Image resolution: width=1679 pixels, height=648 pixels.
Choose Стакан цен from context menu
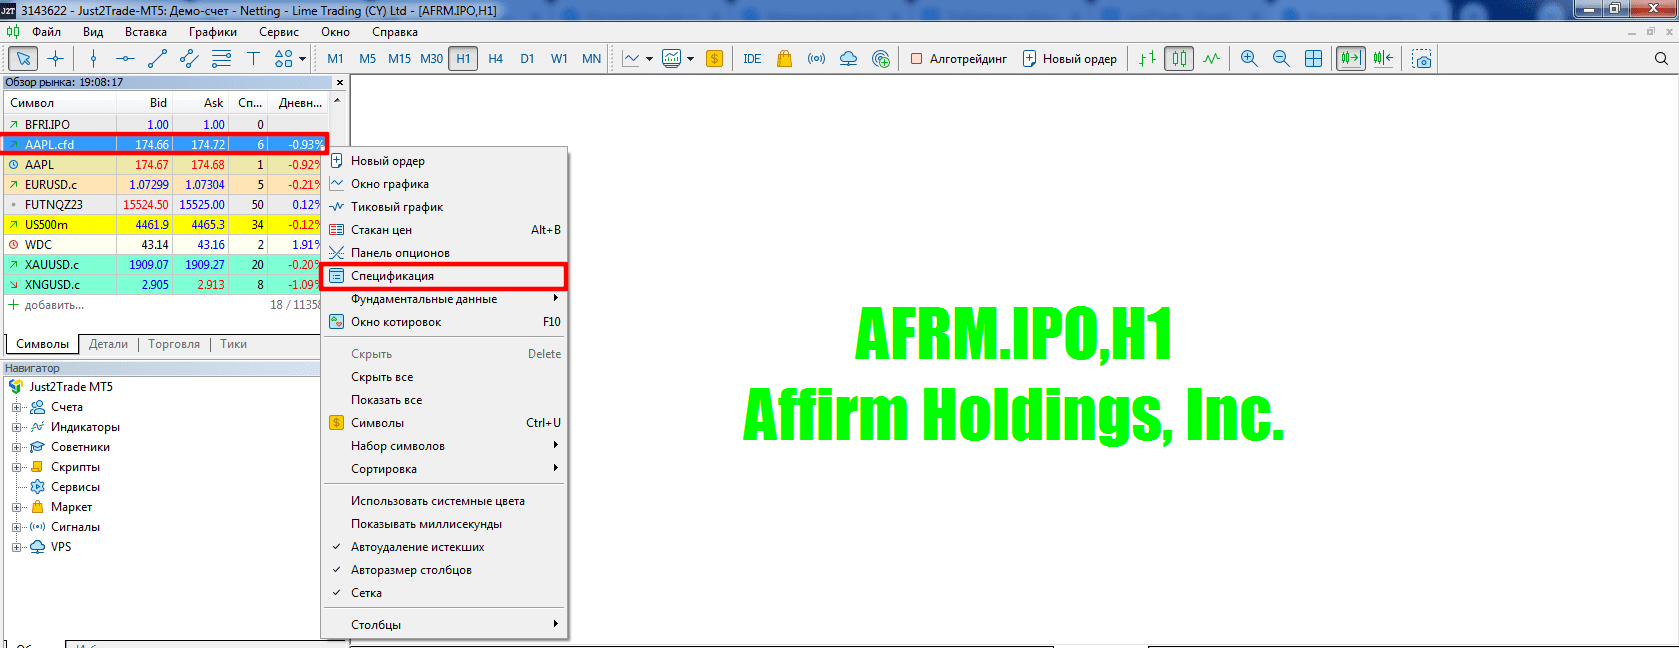click(x=444, y=230)
